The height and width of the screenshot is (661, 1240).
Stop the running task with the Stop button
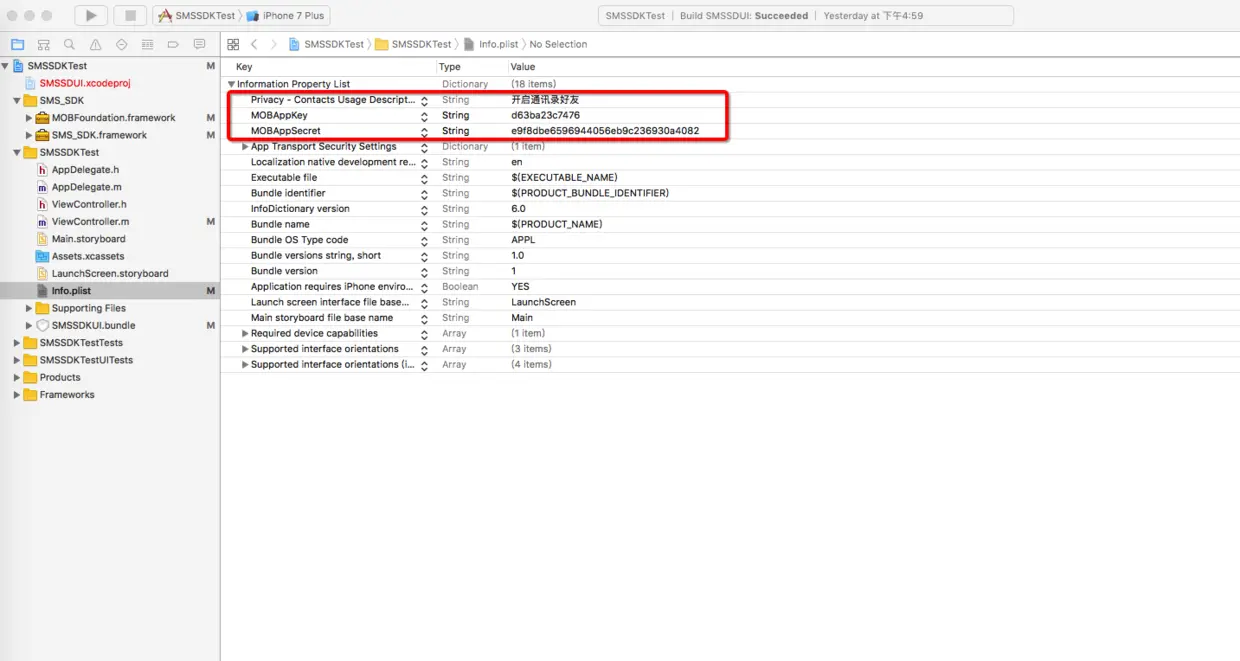click(129, 16)
